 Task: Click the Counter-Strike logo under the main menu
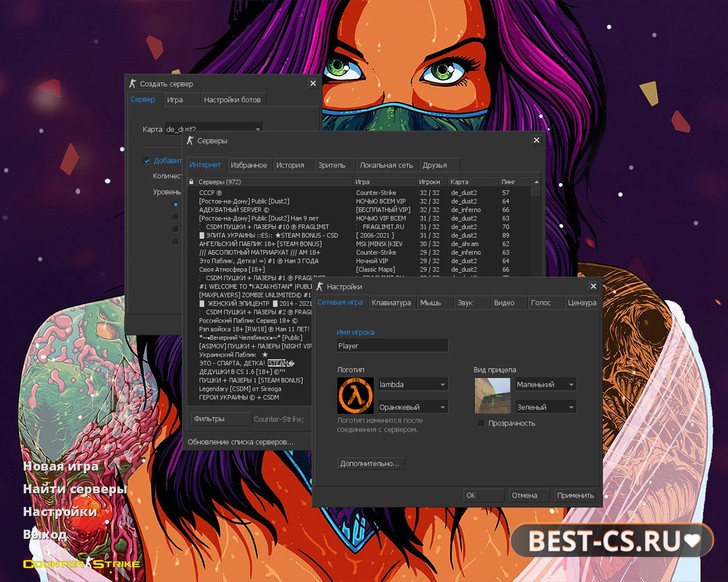pos(81,563)
